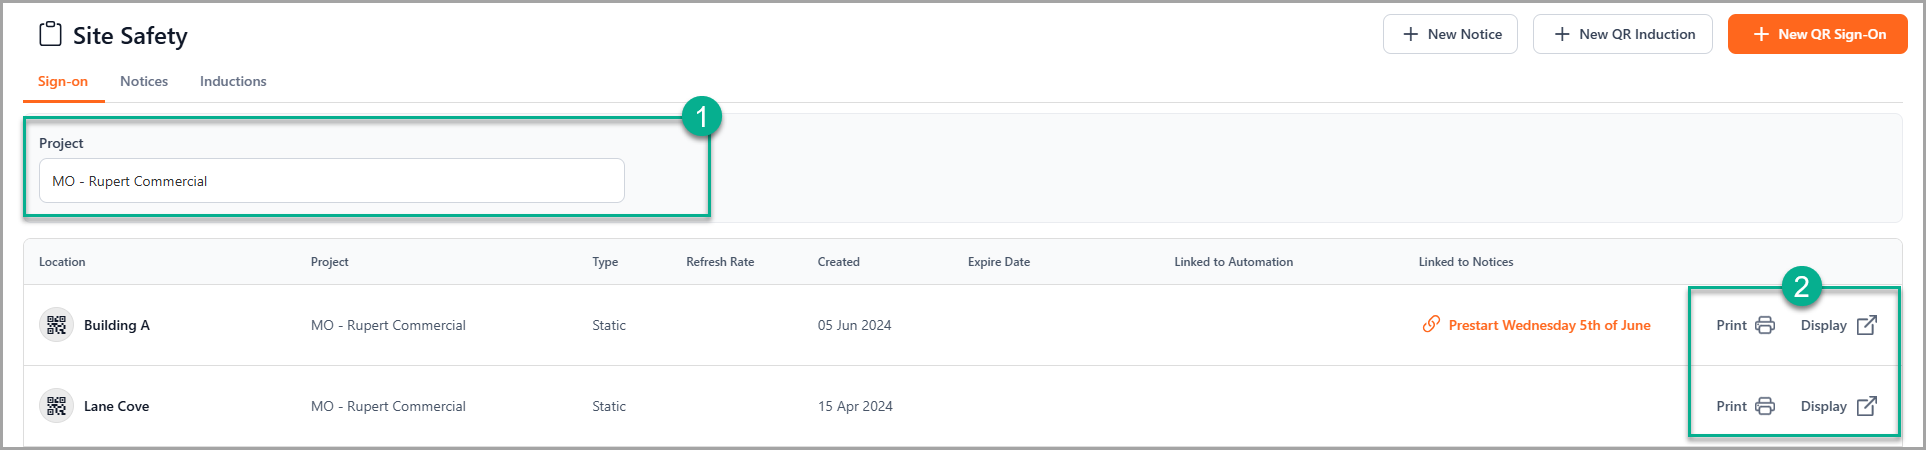Open the Prestart Wednesday 5th of June link

[1549, 325]
